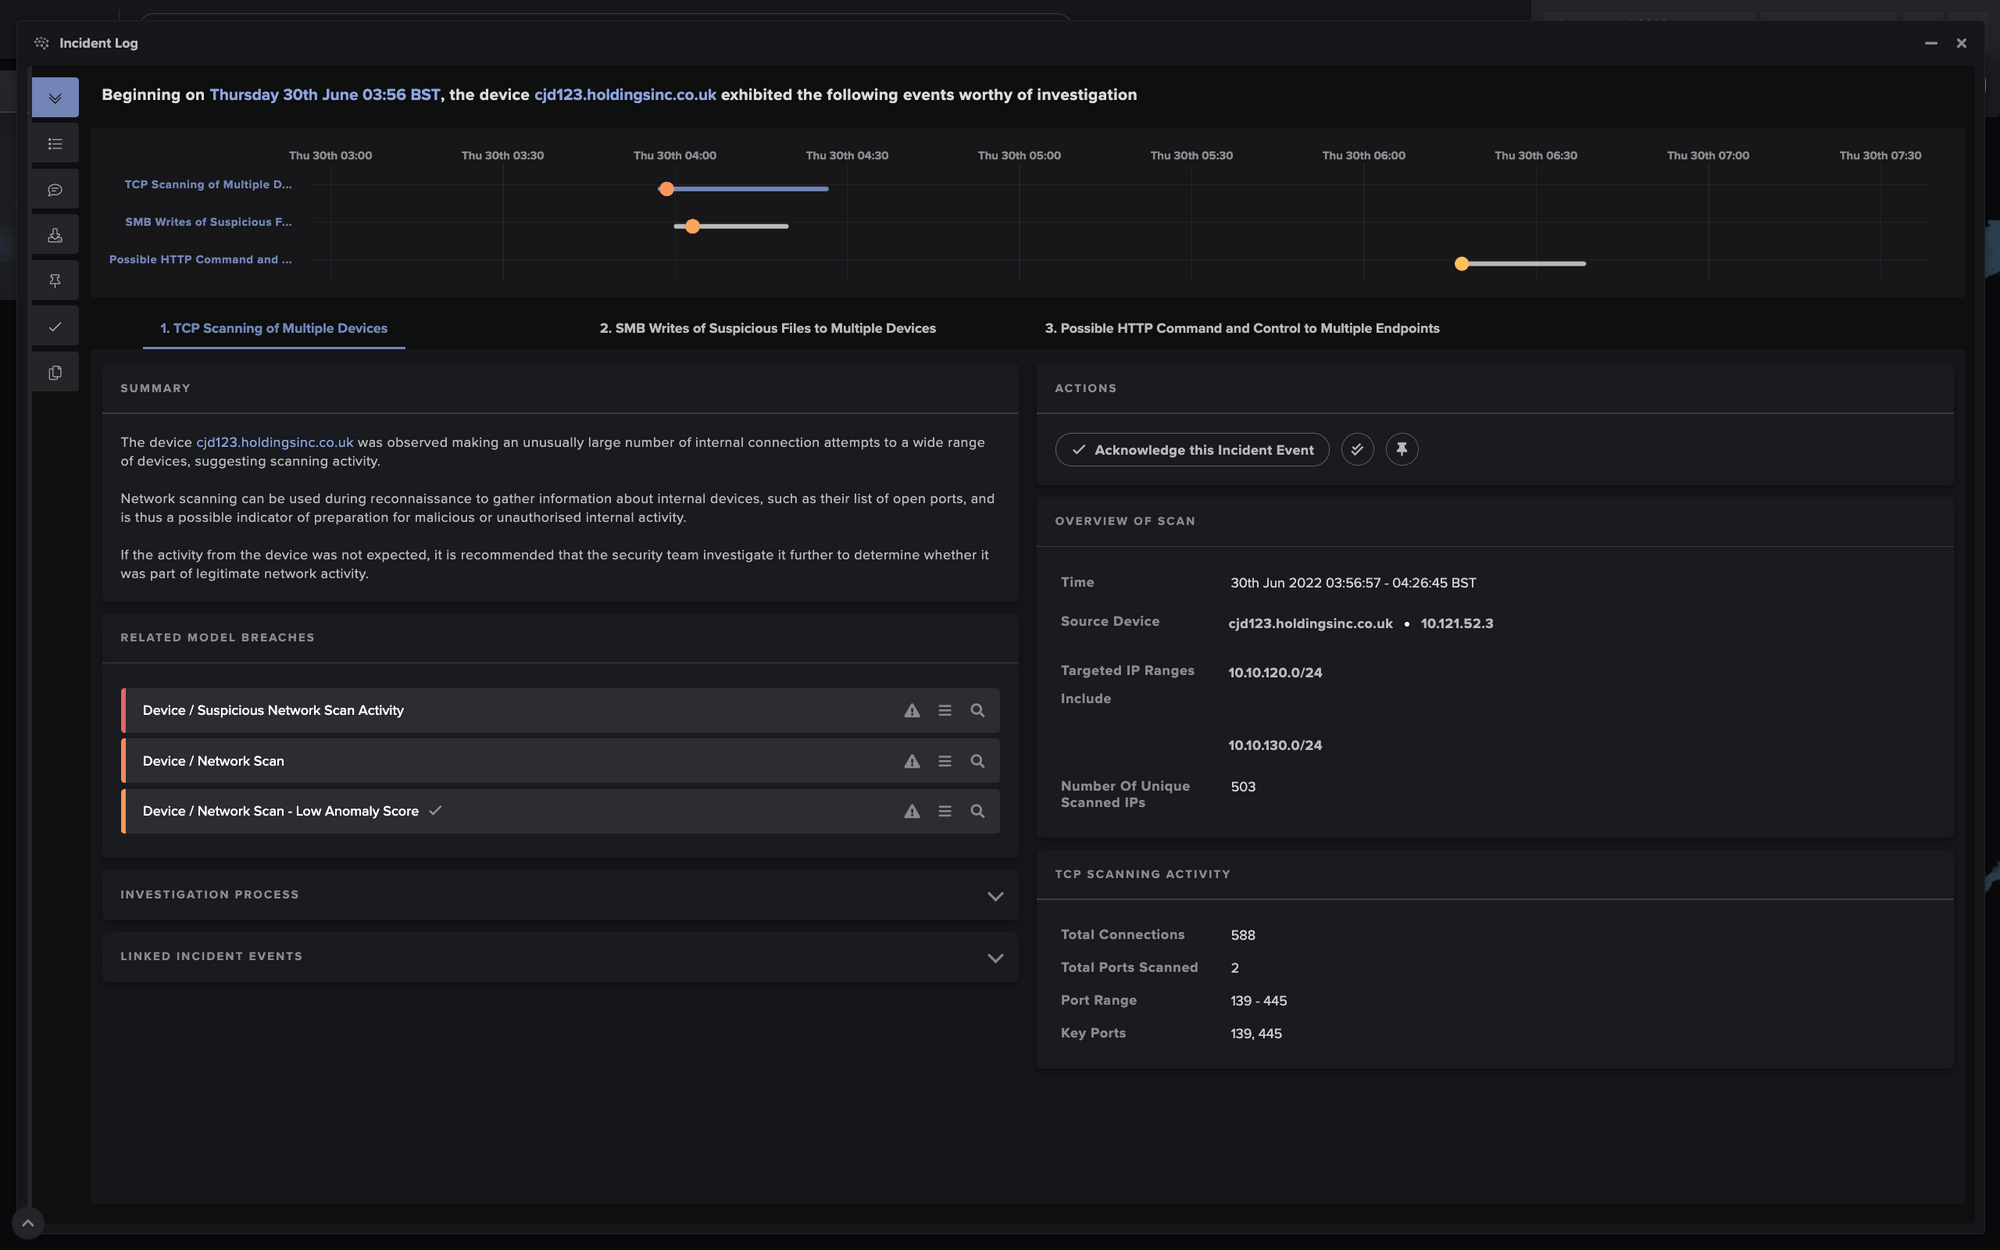Open Possible HTTP Command and Control tab
The height and width of the screenshot is (1250, 2000).
[x=1241, y=328]
